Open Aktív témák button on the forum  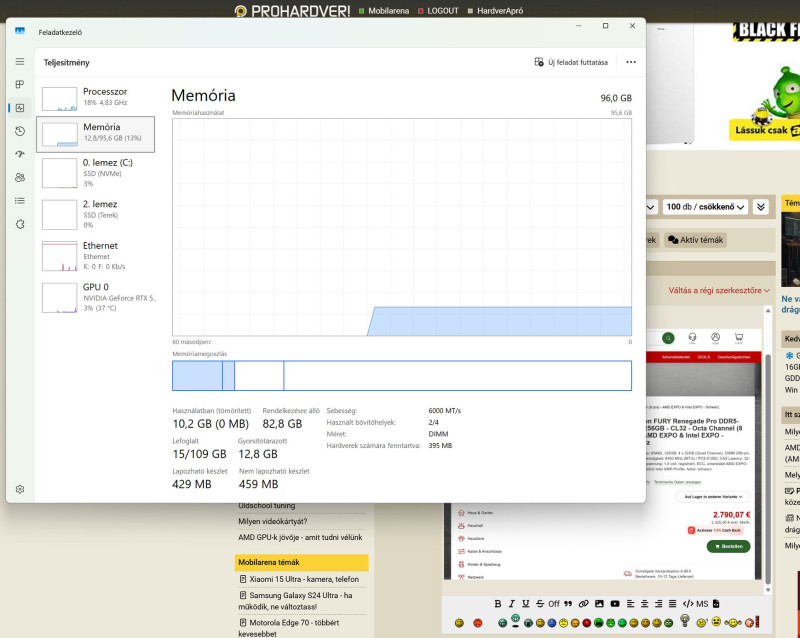(695, 240)
